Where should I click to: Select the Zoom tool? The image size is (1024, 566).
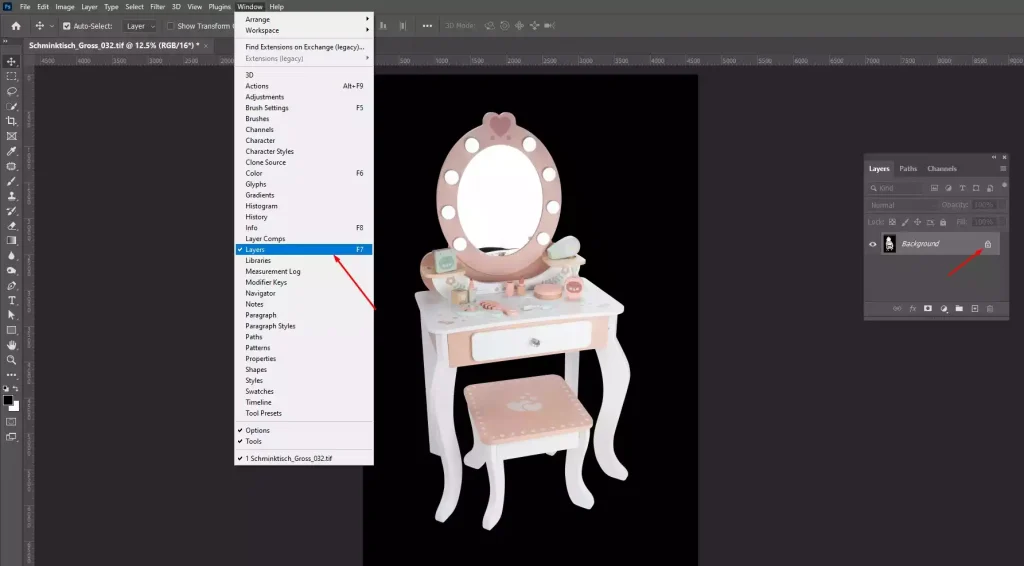pos(11,360)
